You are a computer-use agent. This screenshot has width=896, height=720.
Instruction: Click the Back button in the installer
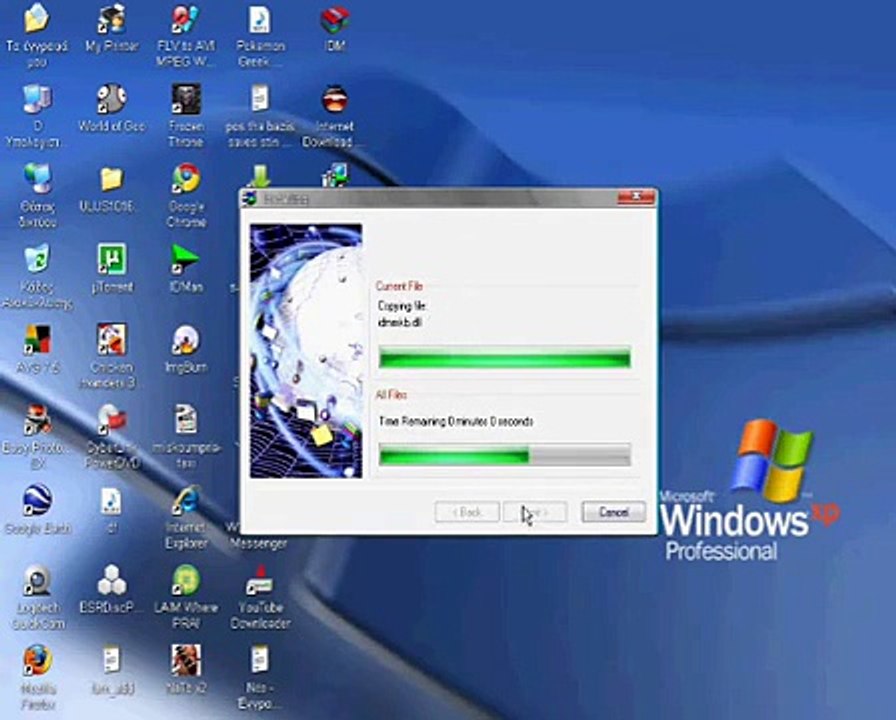467,512
